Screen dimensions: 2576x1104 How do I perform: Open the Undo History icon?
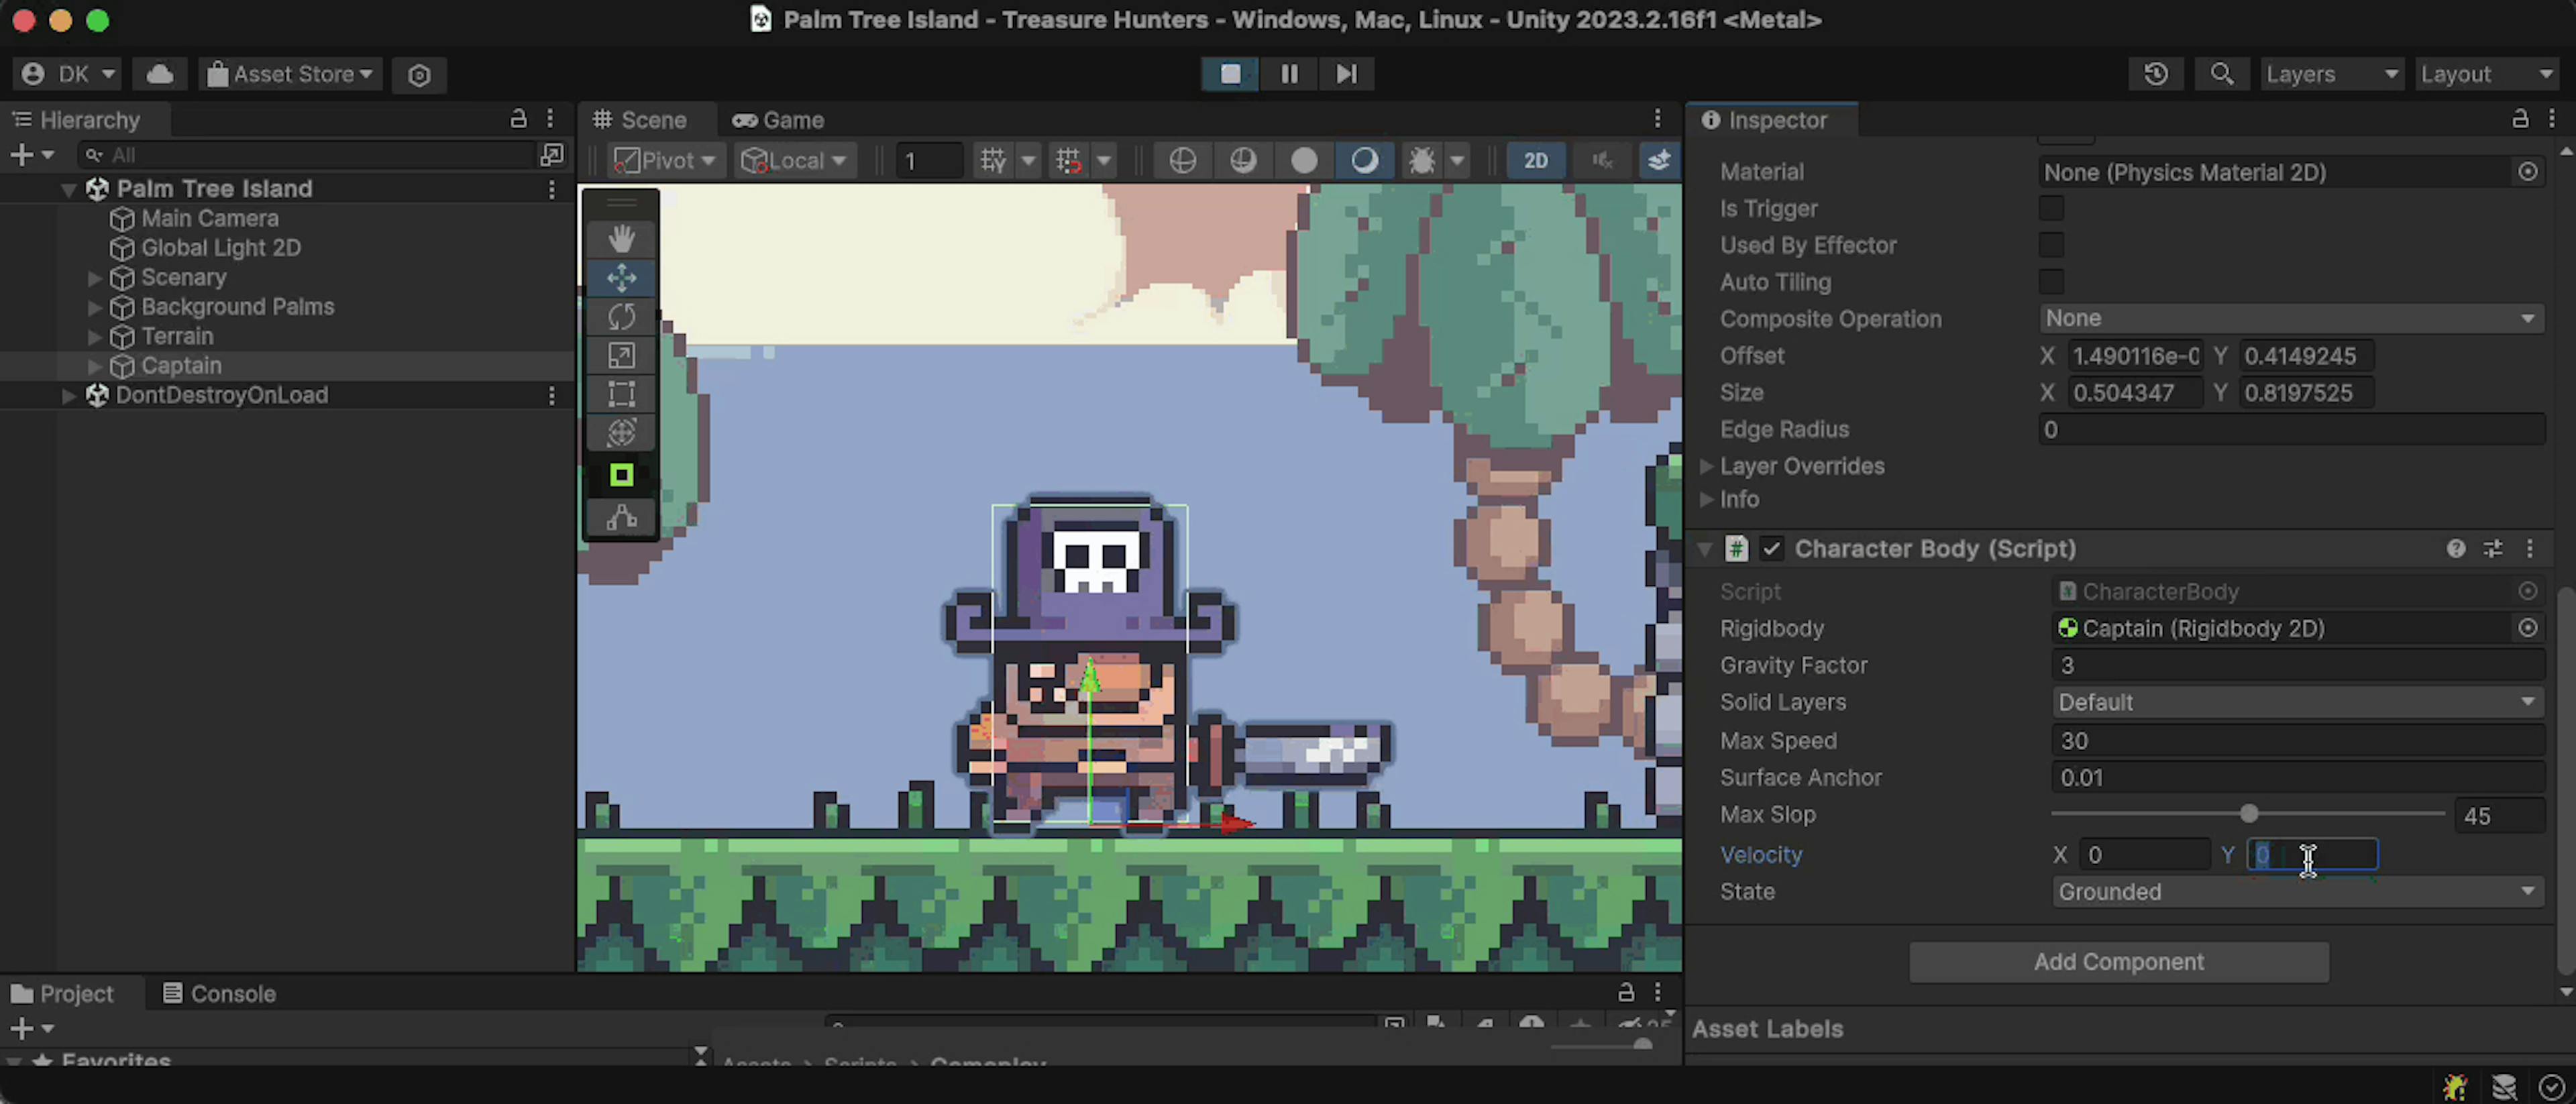coord(2155,74)
